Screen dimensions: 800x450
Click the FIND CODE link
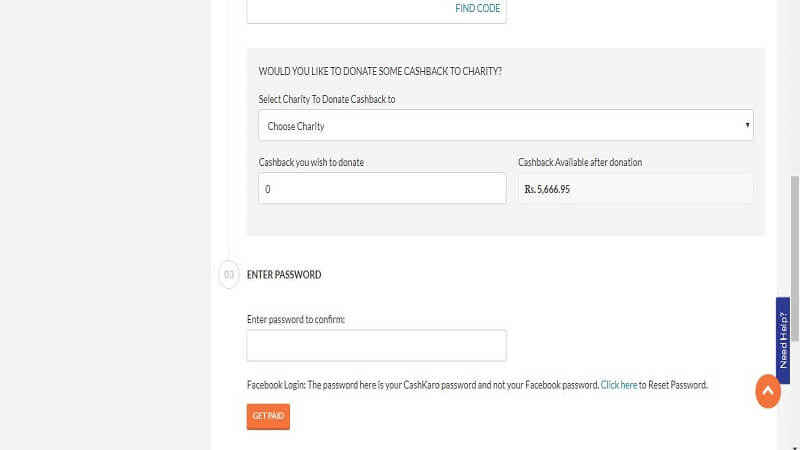[x=477, y=8]
